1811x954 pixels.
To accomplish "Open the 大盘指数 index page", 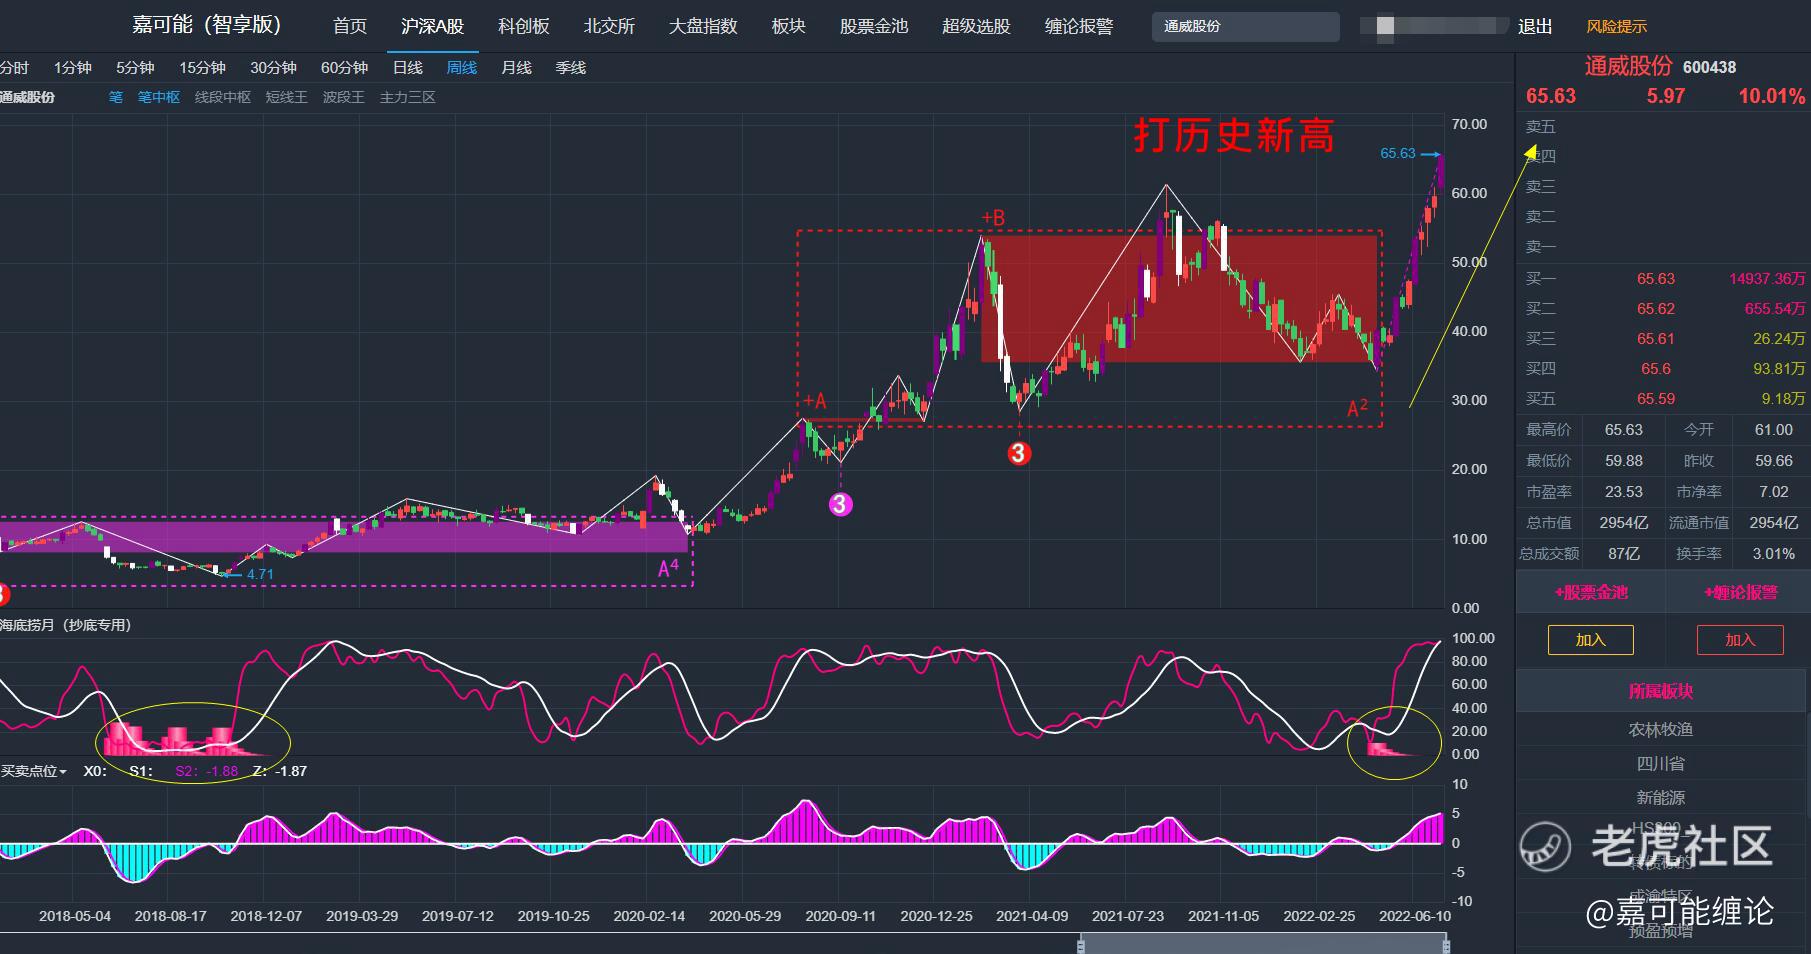I will [703, 26].
